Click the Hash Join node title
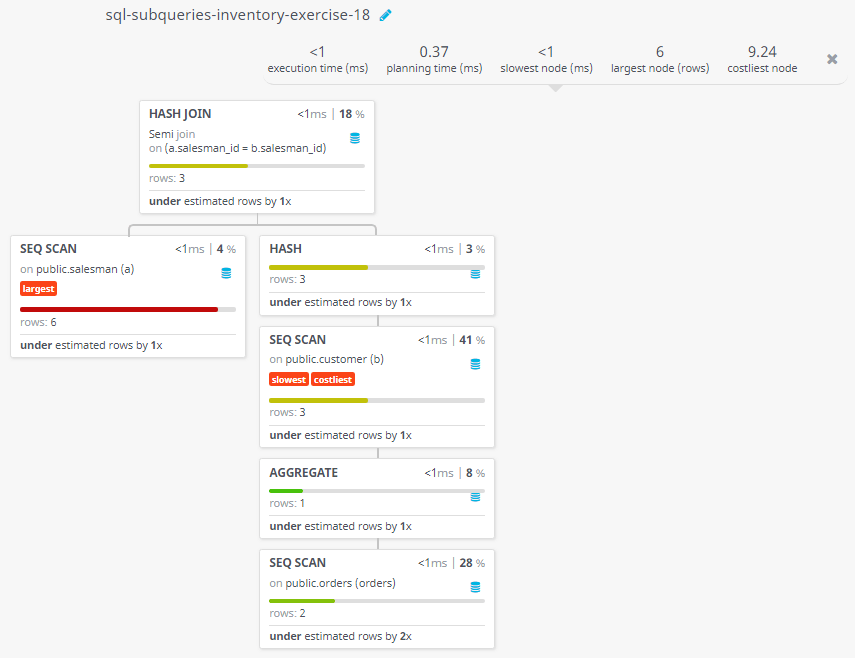Viewport: 855px width, 658px height. point(180,114)
